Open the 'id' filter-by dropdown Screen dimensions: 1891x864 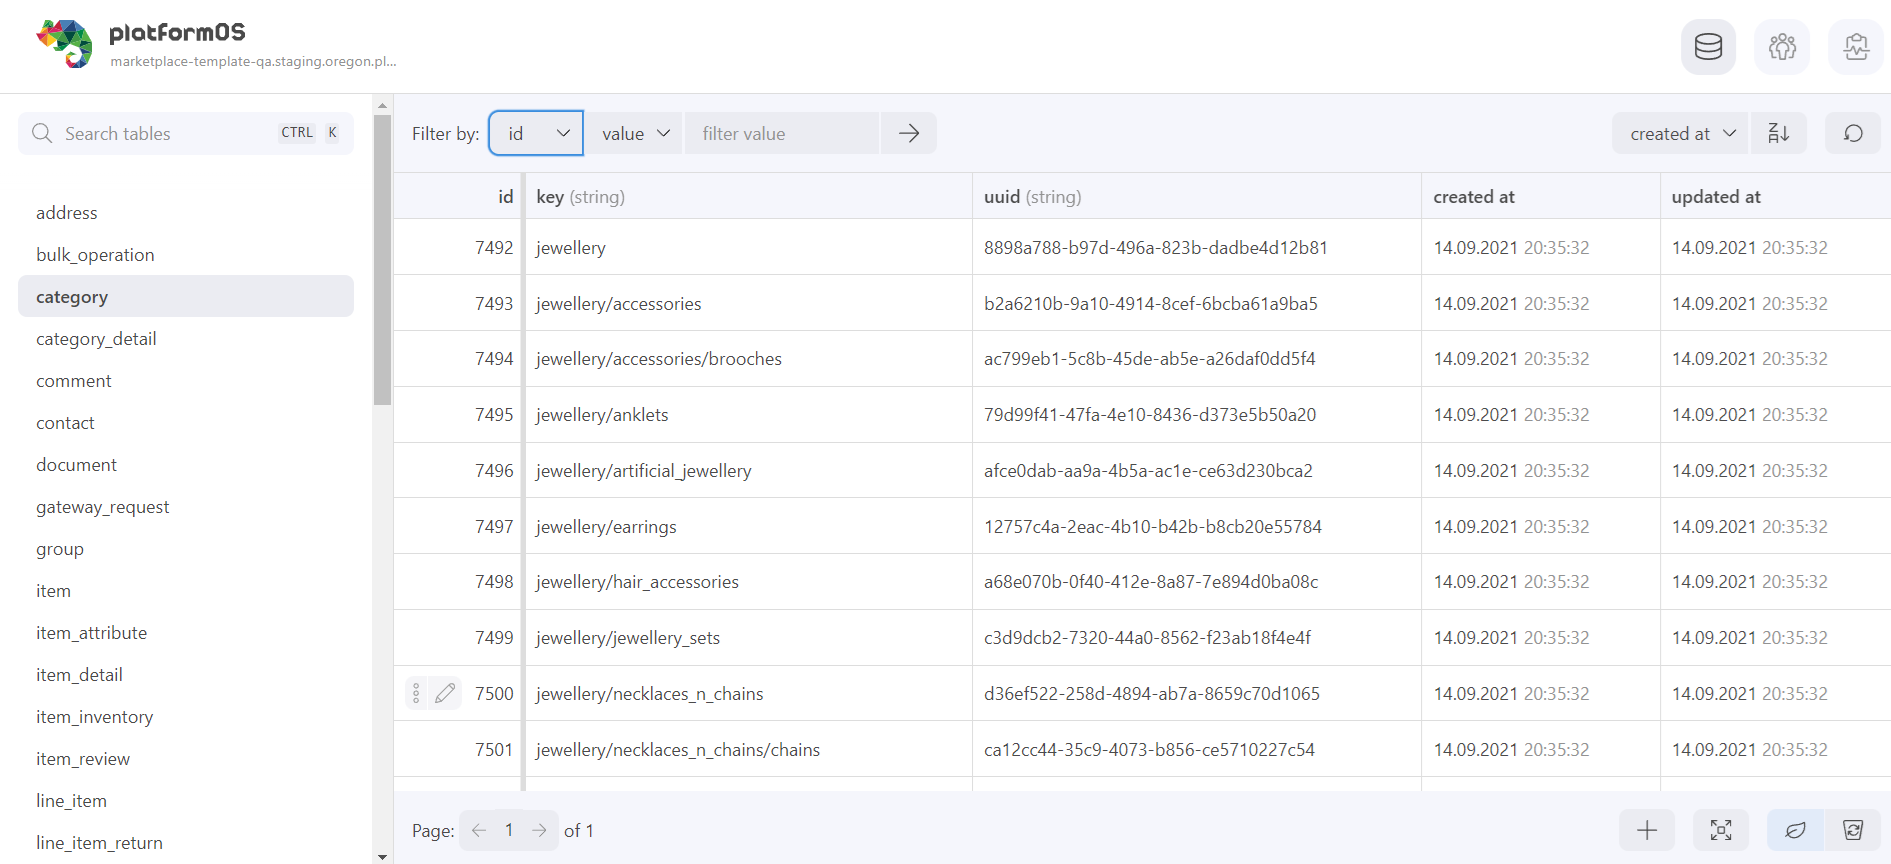537,133
